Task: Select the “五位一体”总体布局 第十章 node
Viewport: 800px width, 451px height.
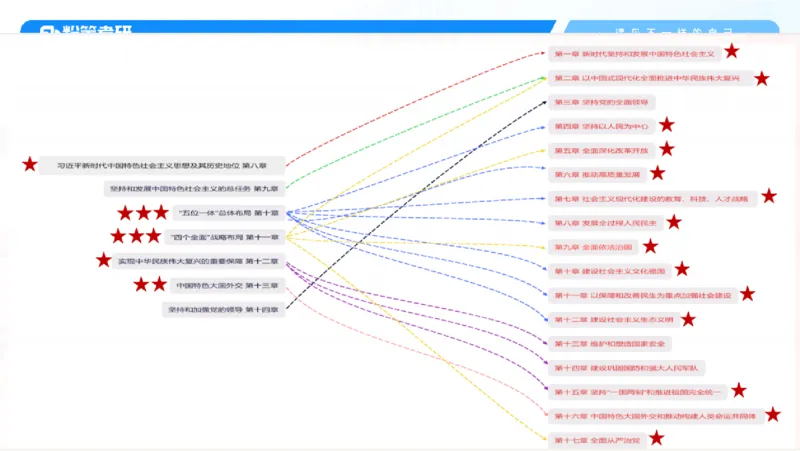Action: [227, 212]
